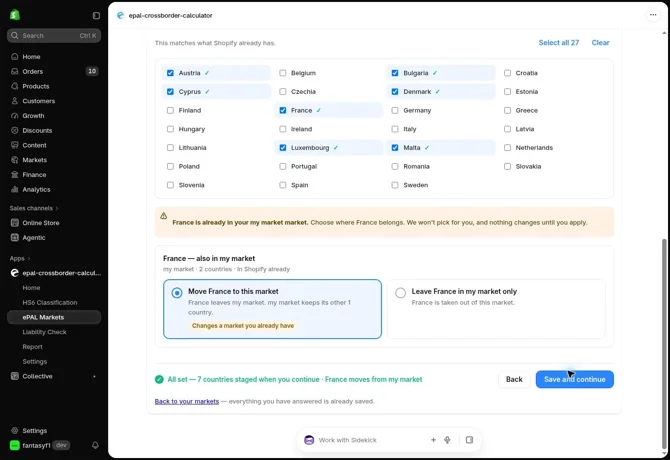Image resolution: width=670 pixels, height=460 pixels.
Task: Click the page vertical scrollbar
Action: pyautogui.click(x=664, y=344)
